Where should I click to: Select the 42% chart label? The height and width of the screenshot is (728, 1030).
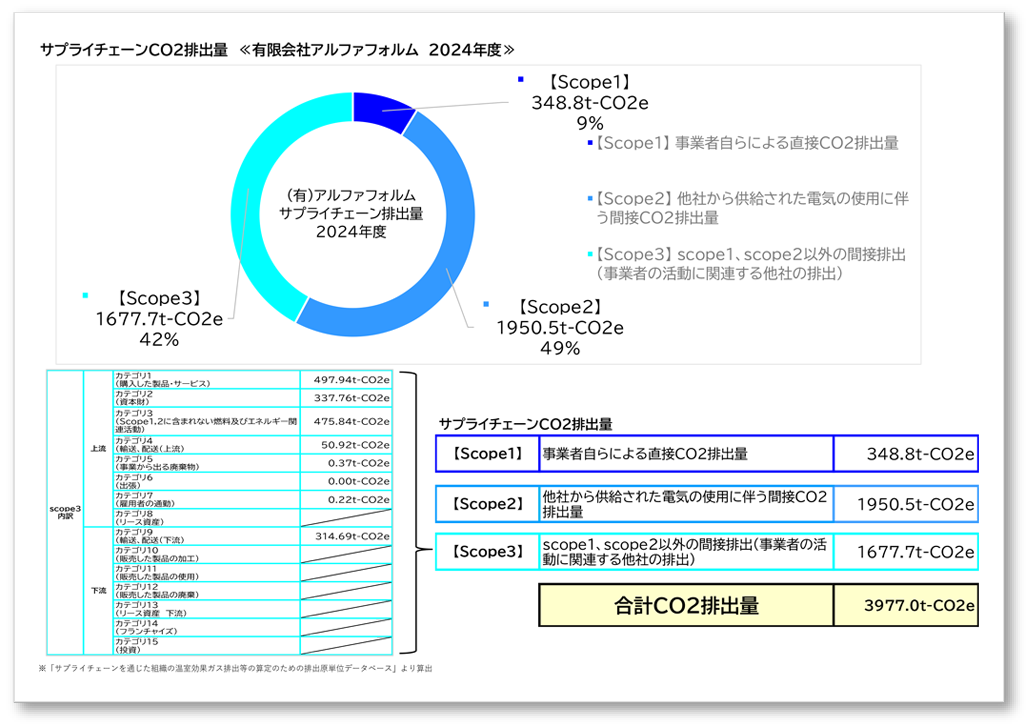tap(159, 339)
